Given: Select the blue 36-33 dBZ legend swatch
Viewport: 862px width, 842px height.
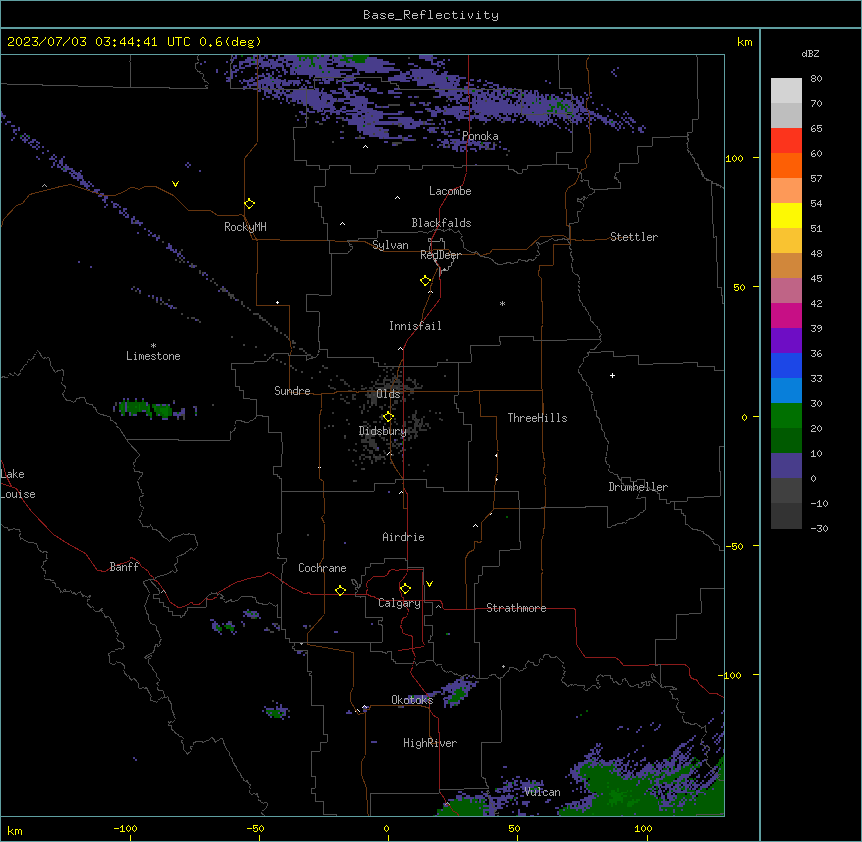Looking at the screenshot, I should (x=786, y=365).
